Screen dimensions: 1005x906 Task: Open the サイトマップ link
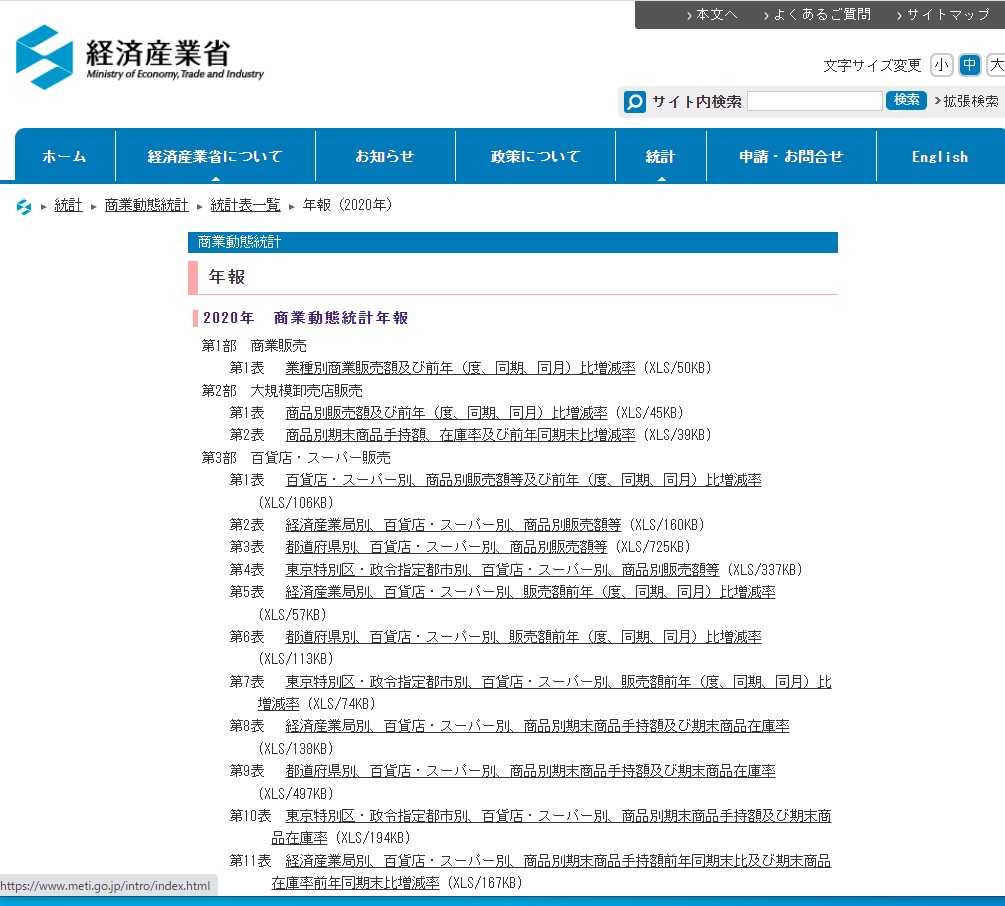[947, 14]
